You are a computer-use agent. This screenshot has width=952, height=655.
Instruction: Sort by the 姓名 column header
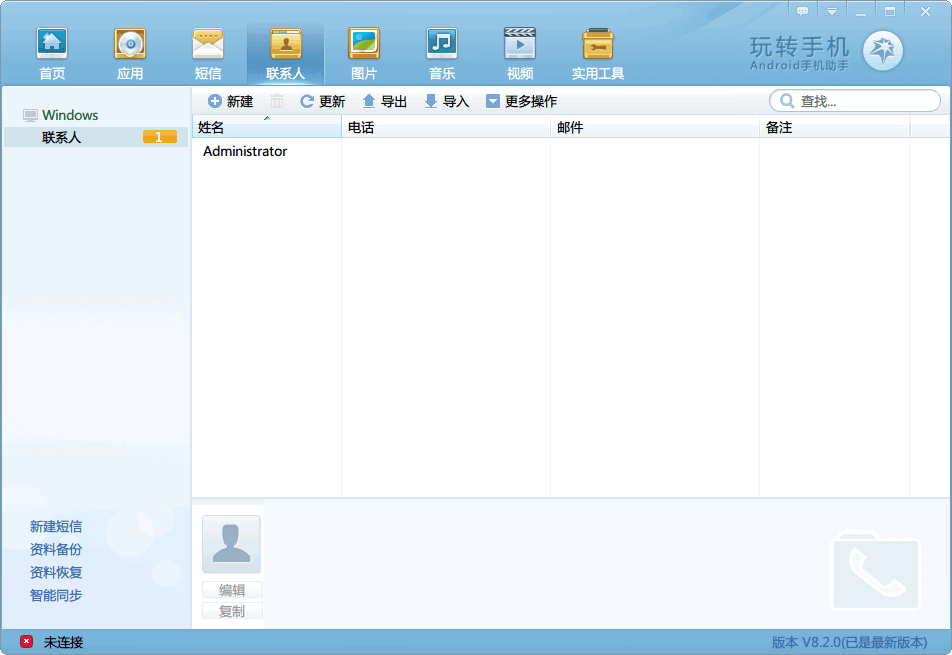(x=267, y=127)
